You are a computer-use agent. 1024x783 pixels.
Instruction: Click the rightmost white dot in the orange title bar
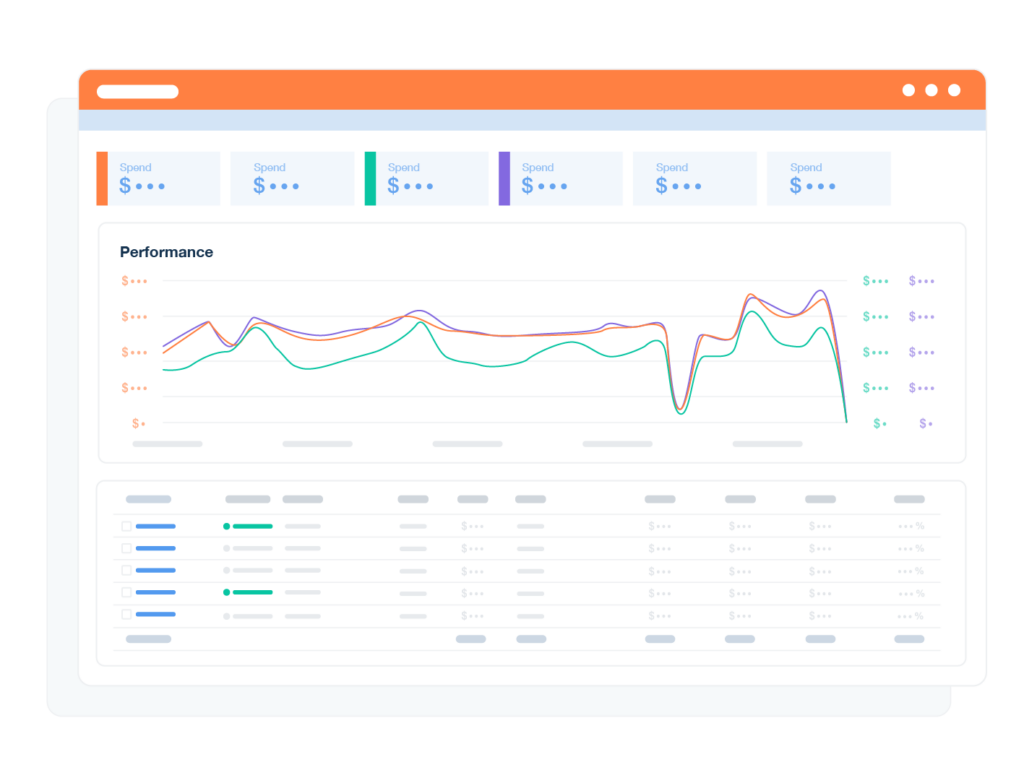click(x=954, y=90)
